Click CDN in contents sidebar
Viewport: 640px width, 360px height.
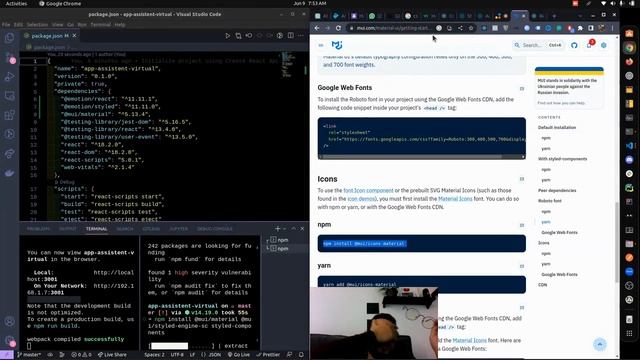(x=542, y=285)
